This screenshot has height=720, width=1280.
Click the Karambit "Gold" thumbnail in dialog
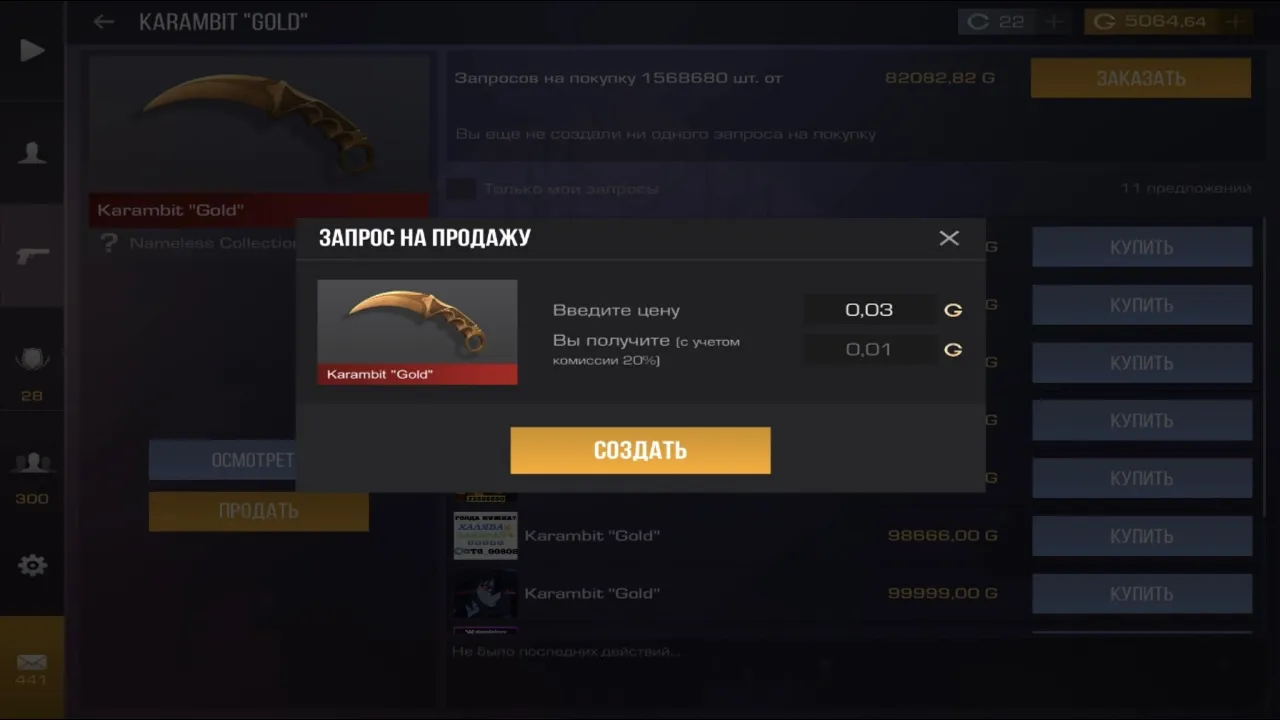click(x=417, y=332)
